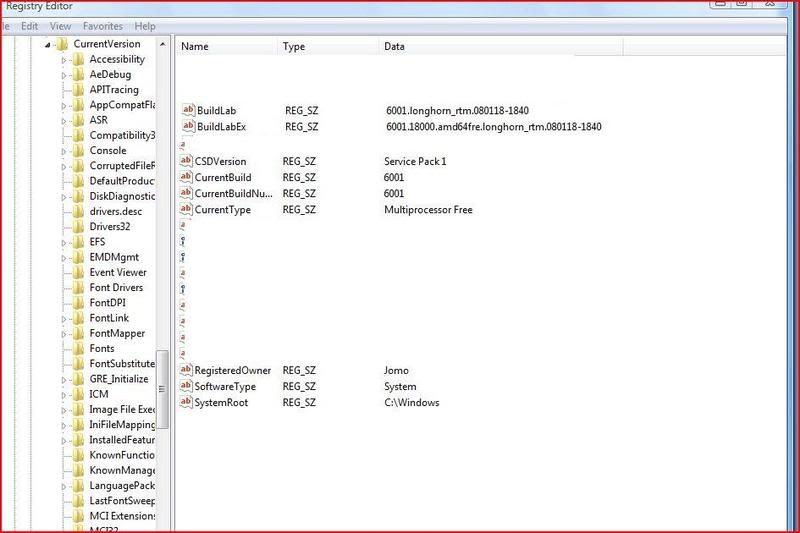This screenshot has height=533, width=800.
Task: Click the 'Multiprocessor Free' data value
Action: [x=428, y=210]
